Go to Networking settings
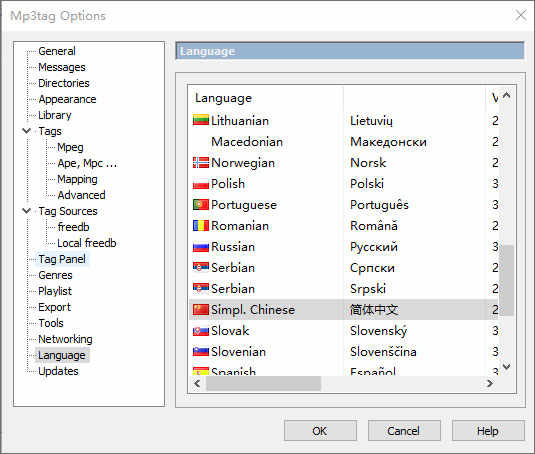 click(x=65, y=339)
